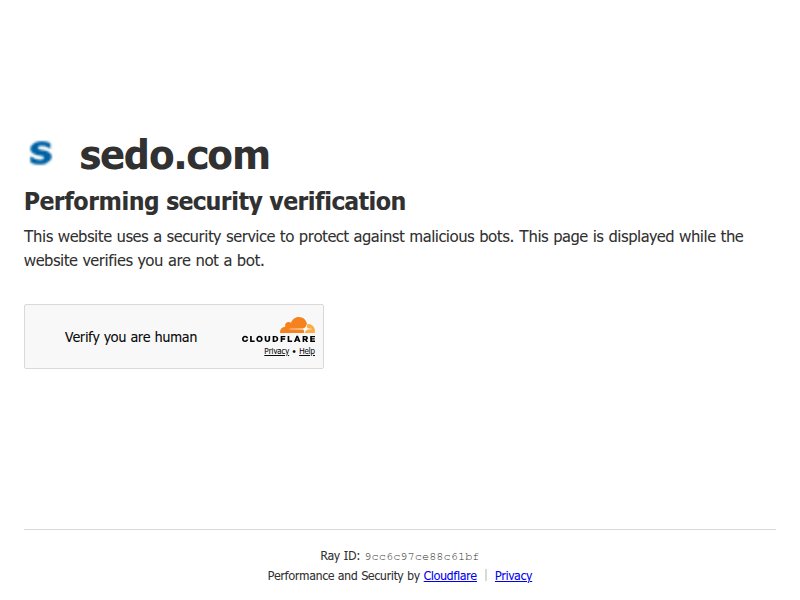
Task: Open the footer Privacy link
Action: point(513,576)
